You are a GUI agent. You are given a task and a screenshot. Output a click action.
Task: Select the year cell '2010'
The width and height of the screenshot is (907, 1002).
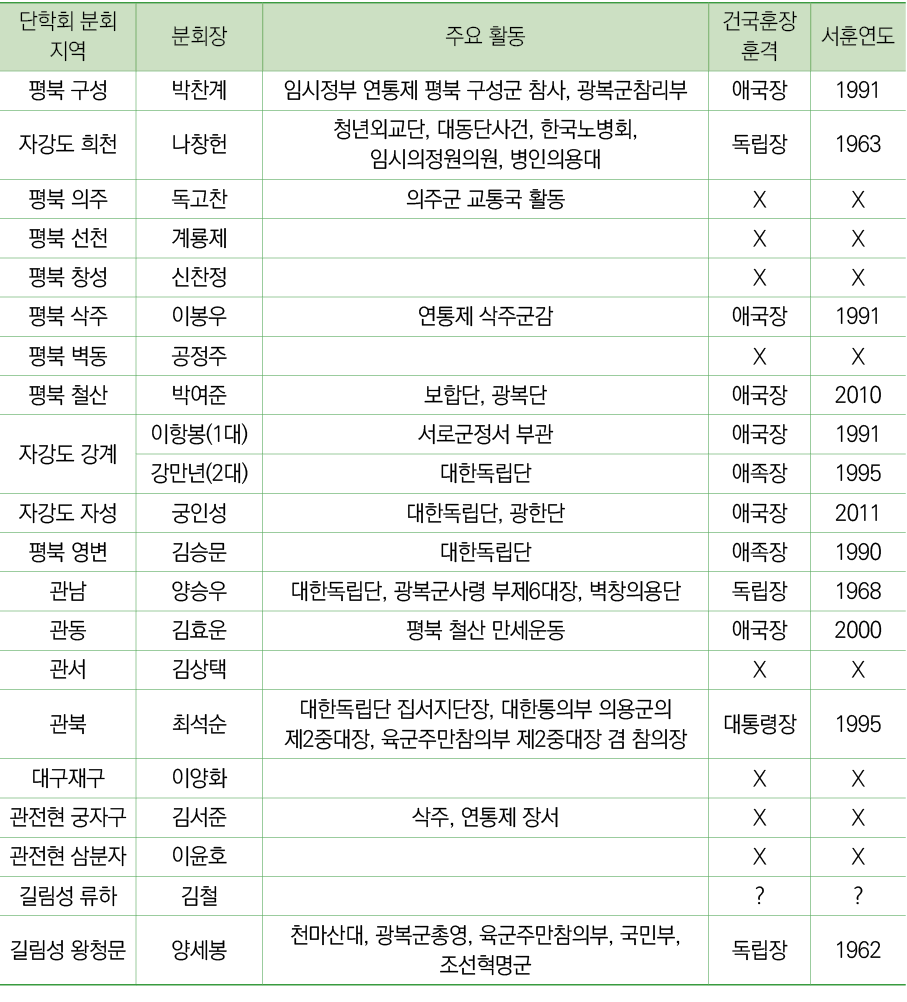tap(857, 395)
